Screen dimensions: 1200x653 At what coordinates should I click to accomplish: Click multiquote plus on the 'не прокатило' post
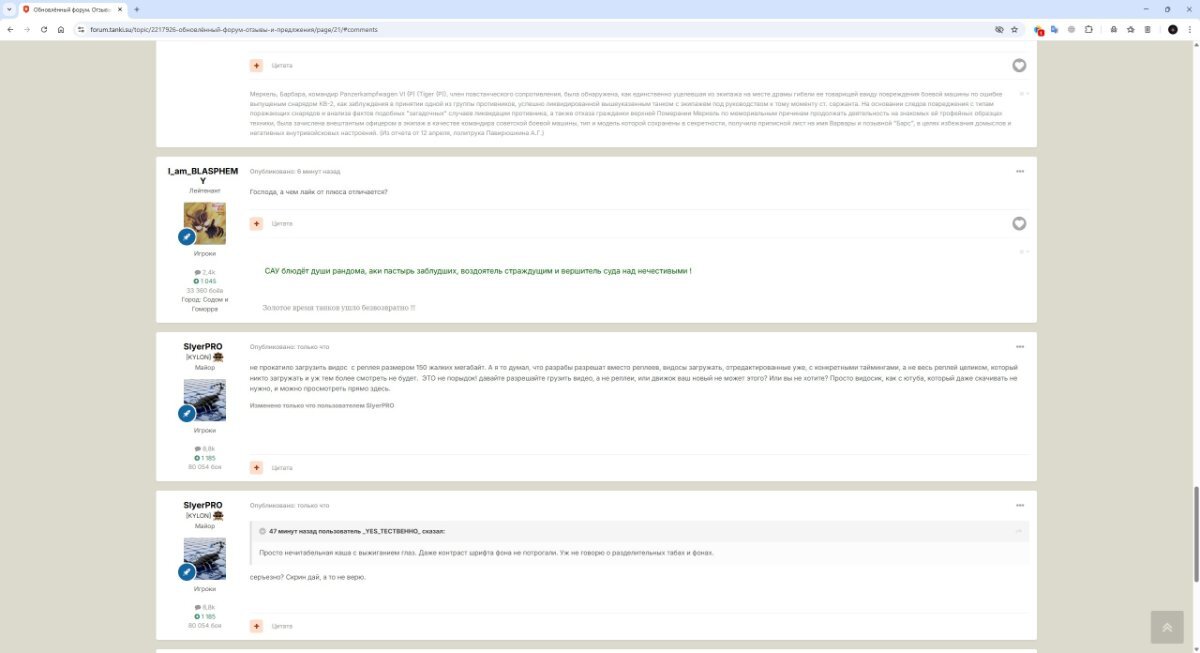pos(256,467)
